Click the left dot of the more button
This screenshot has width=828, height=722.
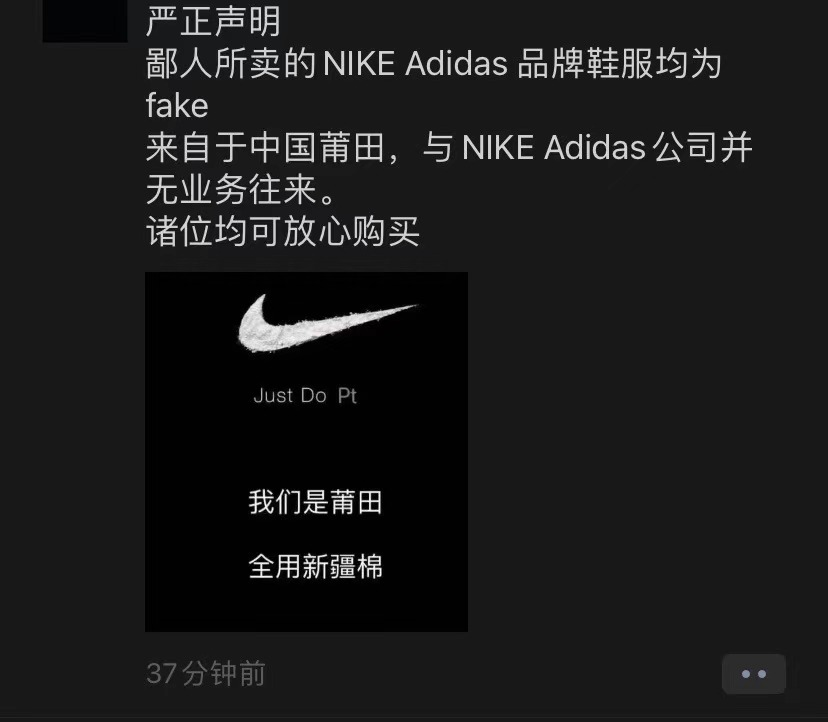[x=746, y=674]
